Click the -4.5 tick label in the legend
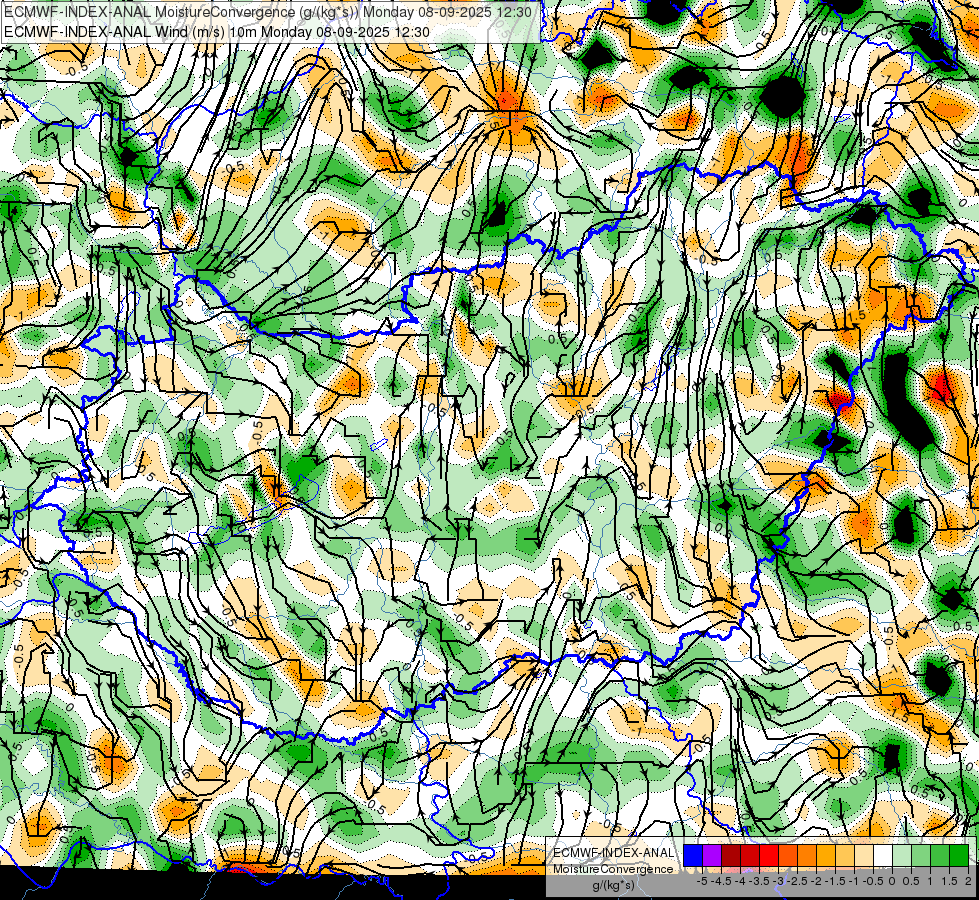979x900 pixels. click(x=721, y=881)
